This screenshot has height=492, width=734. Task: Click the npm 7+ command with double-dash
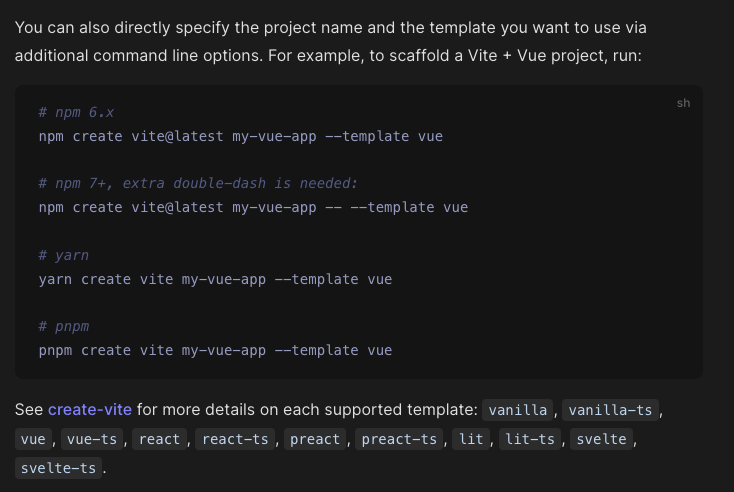(253, 207)
